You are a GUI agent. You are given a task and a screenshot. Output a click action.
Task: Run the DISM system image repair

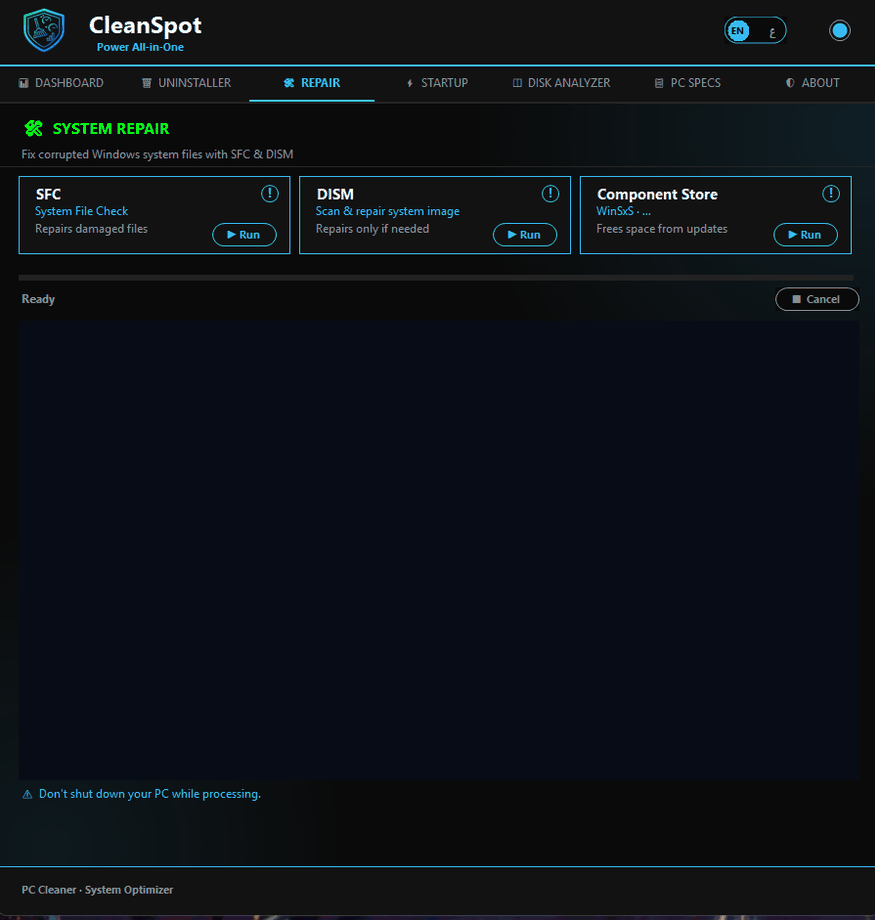click(525, 235)
